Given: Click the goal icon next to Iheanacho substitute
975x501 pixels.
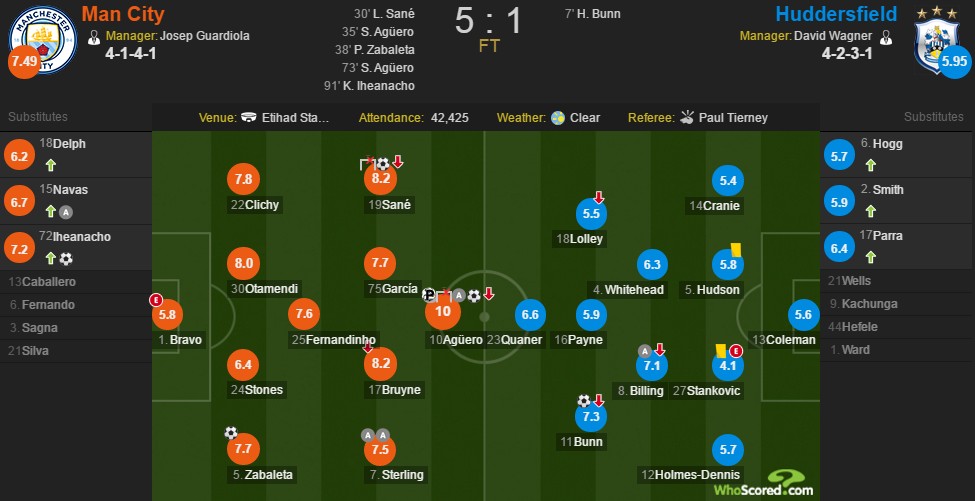Looking at the screenshot, I should pyautogui.click(x=66, y=259).
